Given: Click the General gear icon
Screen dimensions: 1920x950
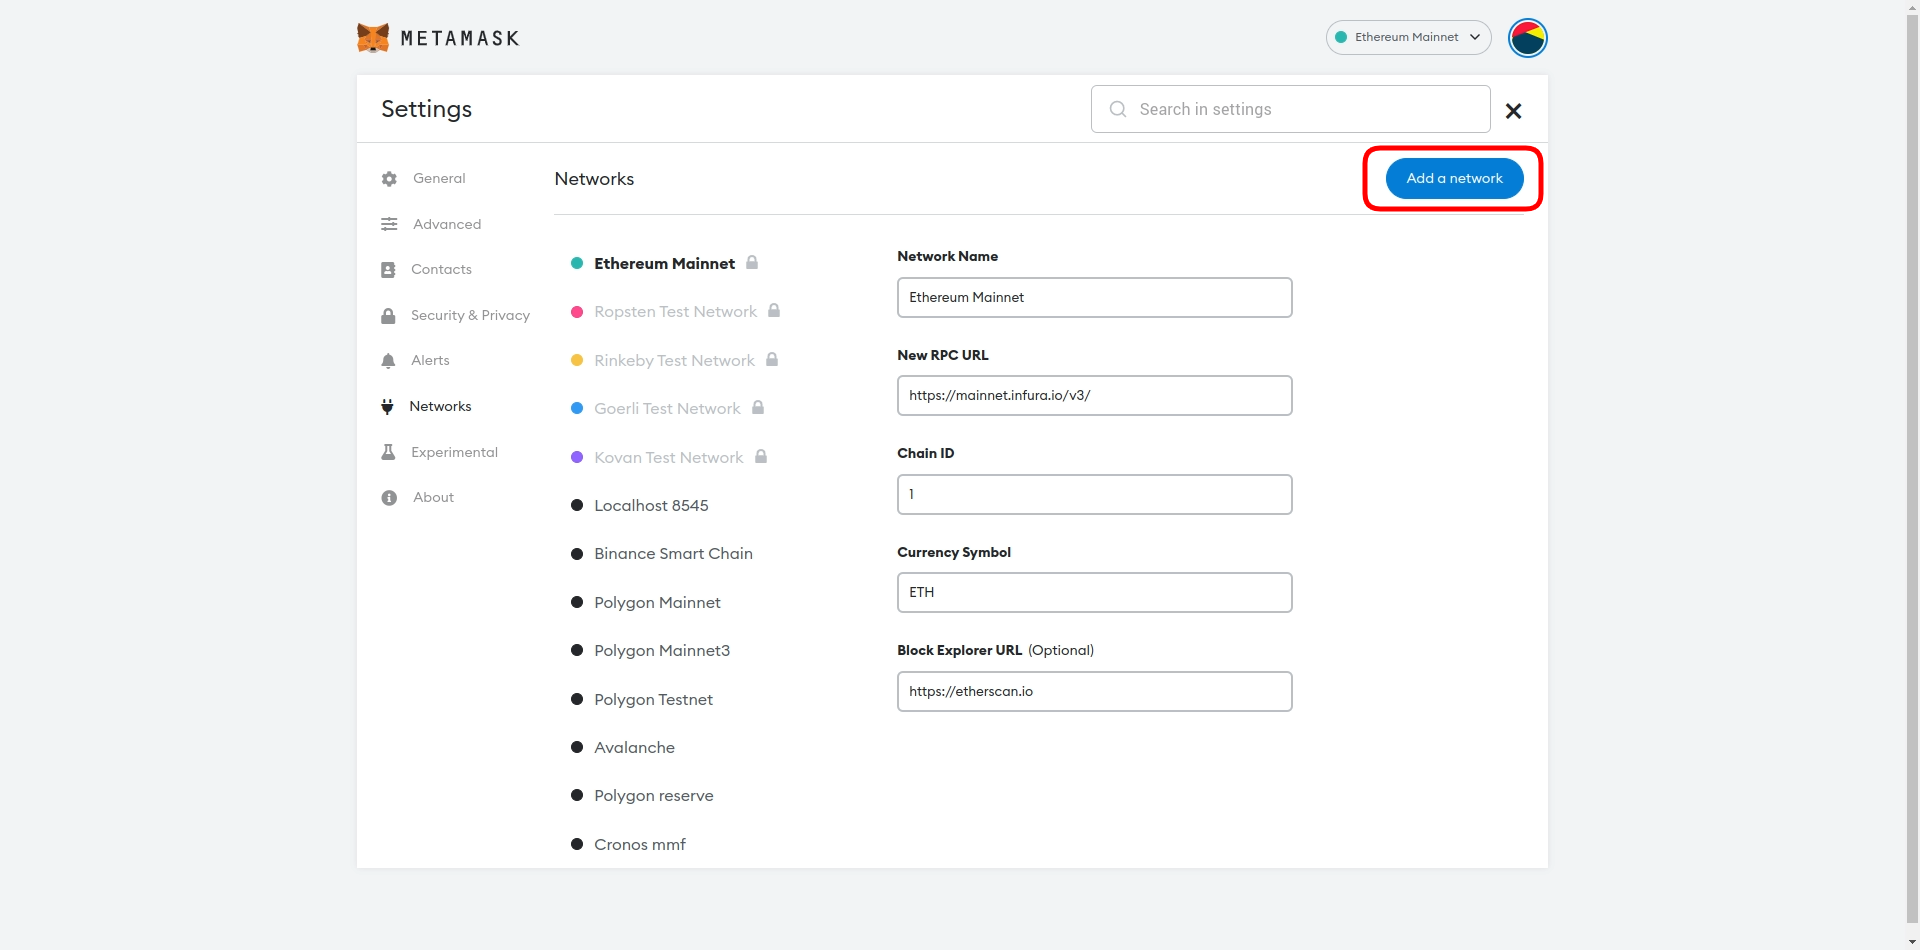Looking at the screenshot, I should tap(389, 179).
